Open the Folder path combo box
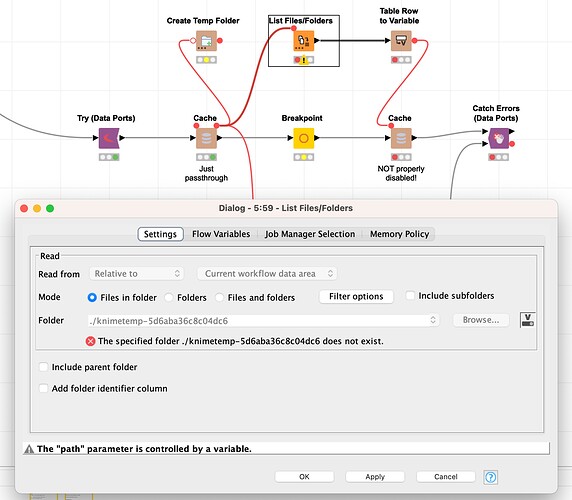This screenshot has width=572, height=500. (263, 320)
